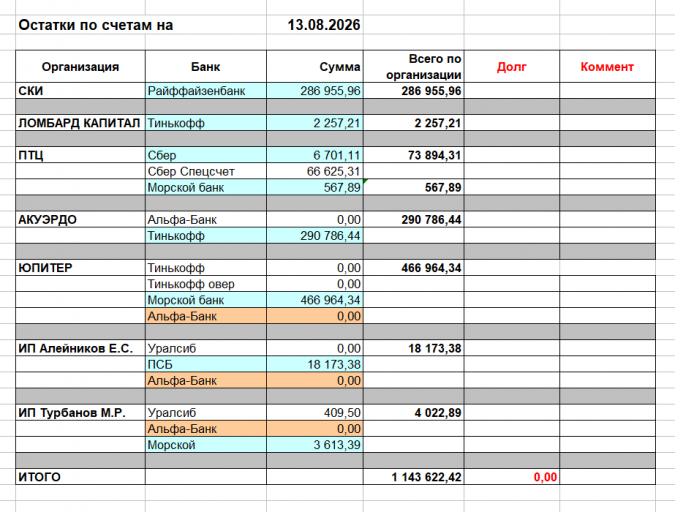Select the total cell 4 022,89

tap(414, 413)
